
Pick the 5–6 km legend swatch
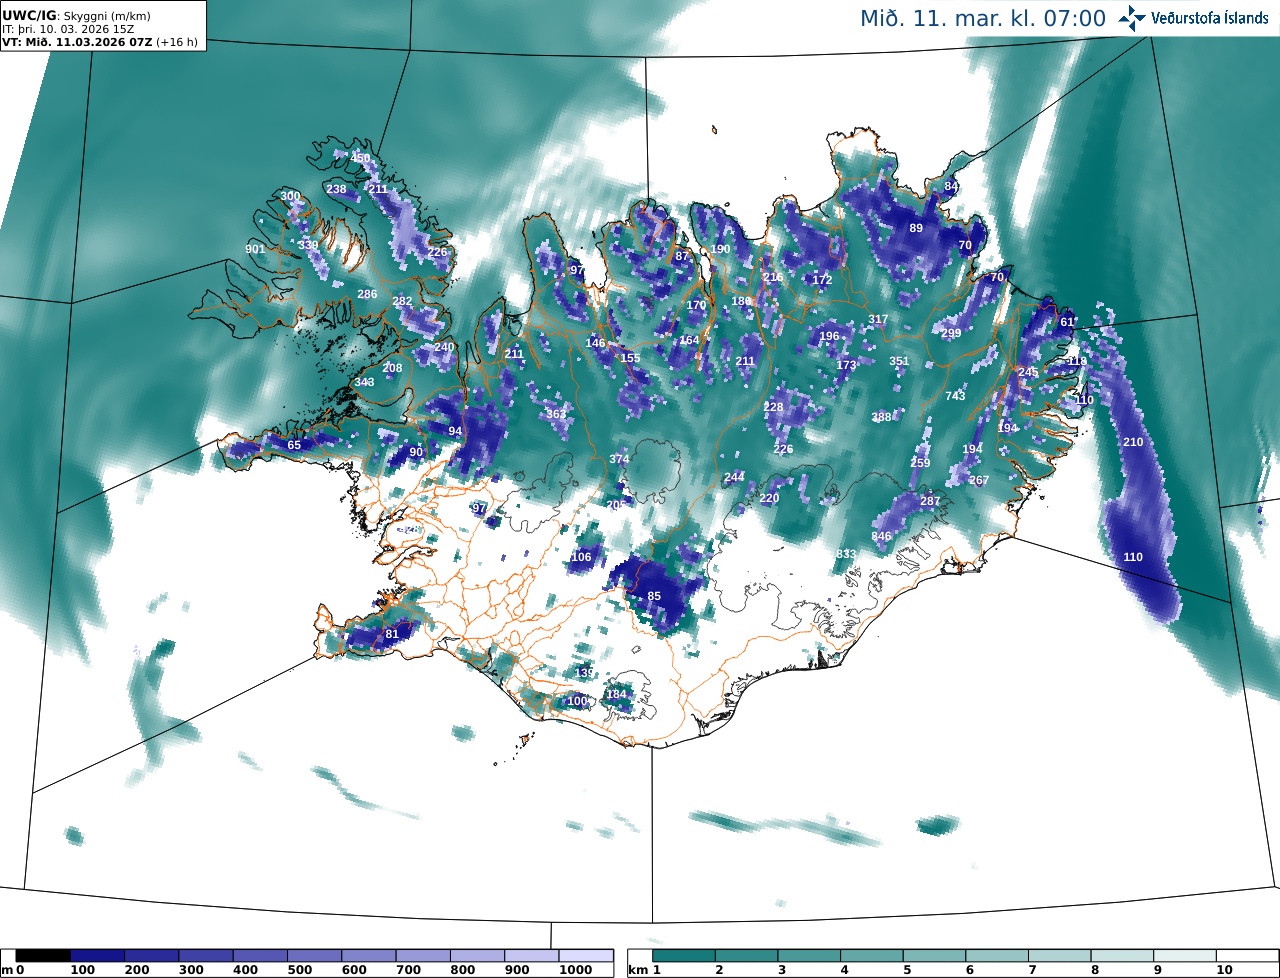click(935, 956)
